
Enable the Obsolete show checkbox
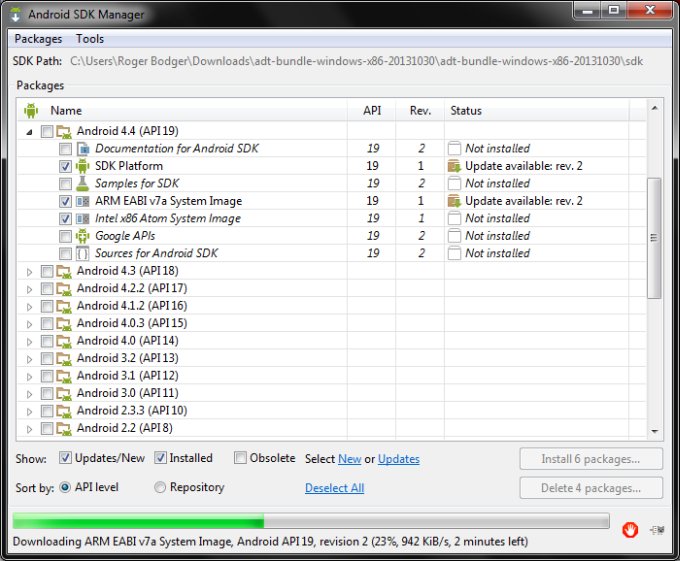point(240,458)
